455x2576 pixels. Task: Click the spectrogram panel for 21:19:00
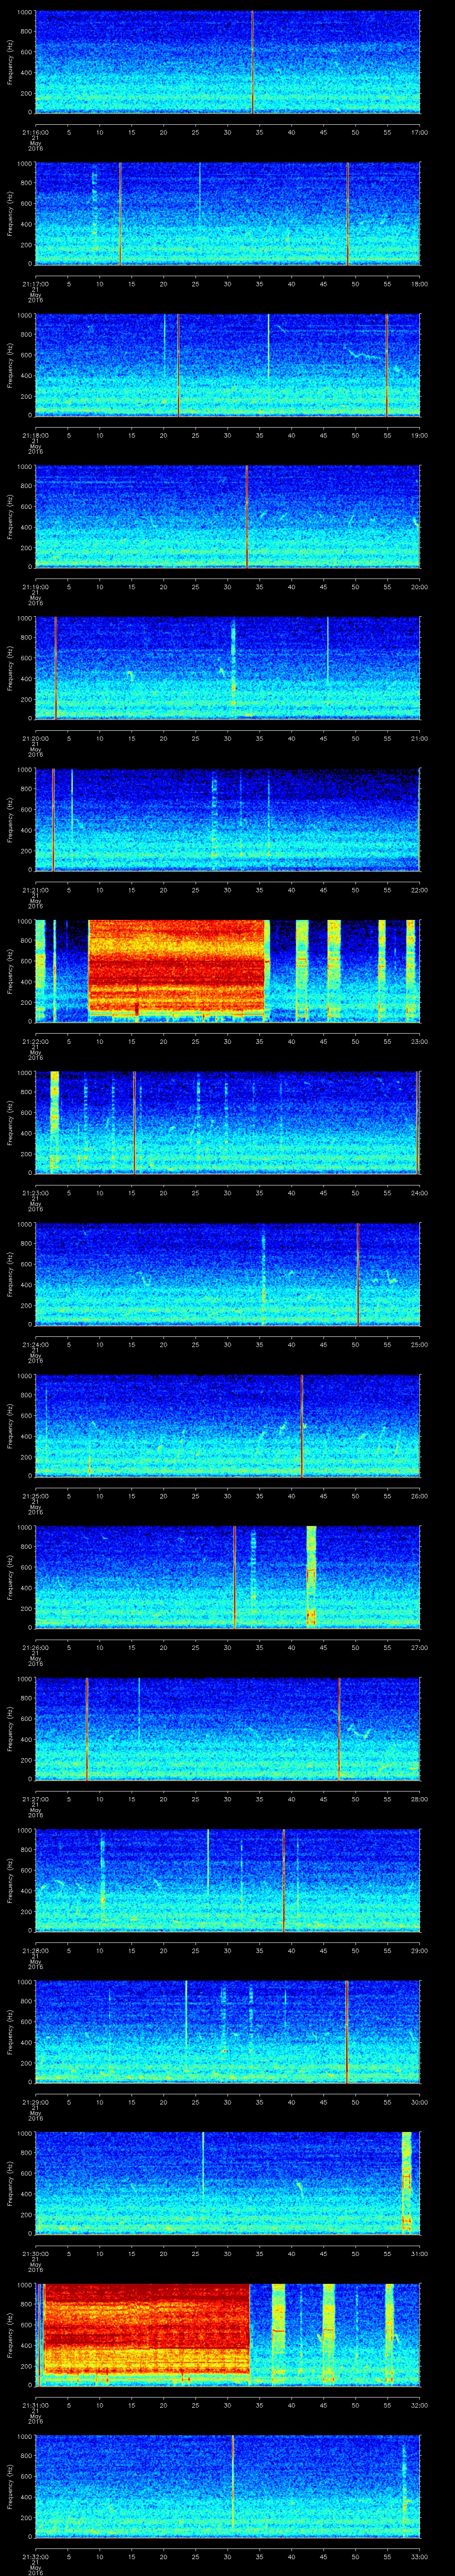tap(227, 517)
